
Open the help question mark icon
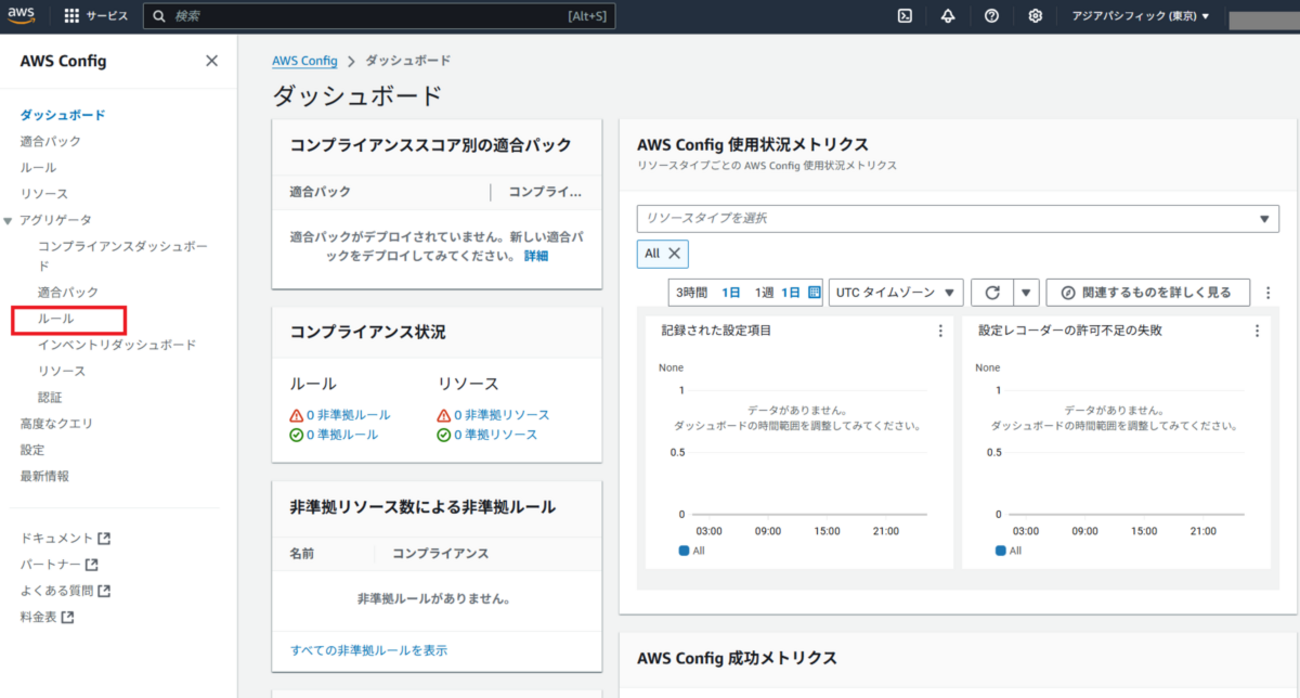pos(991,16)
